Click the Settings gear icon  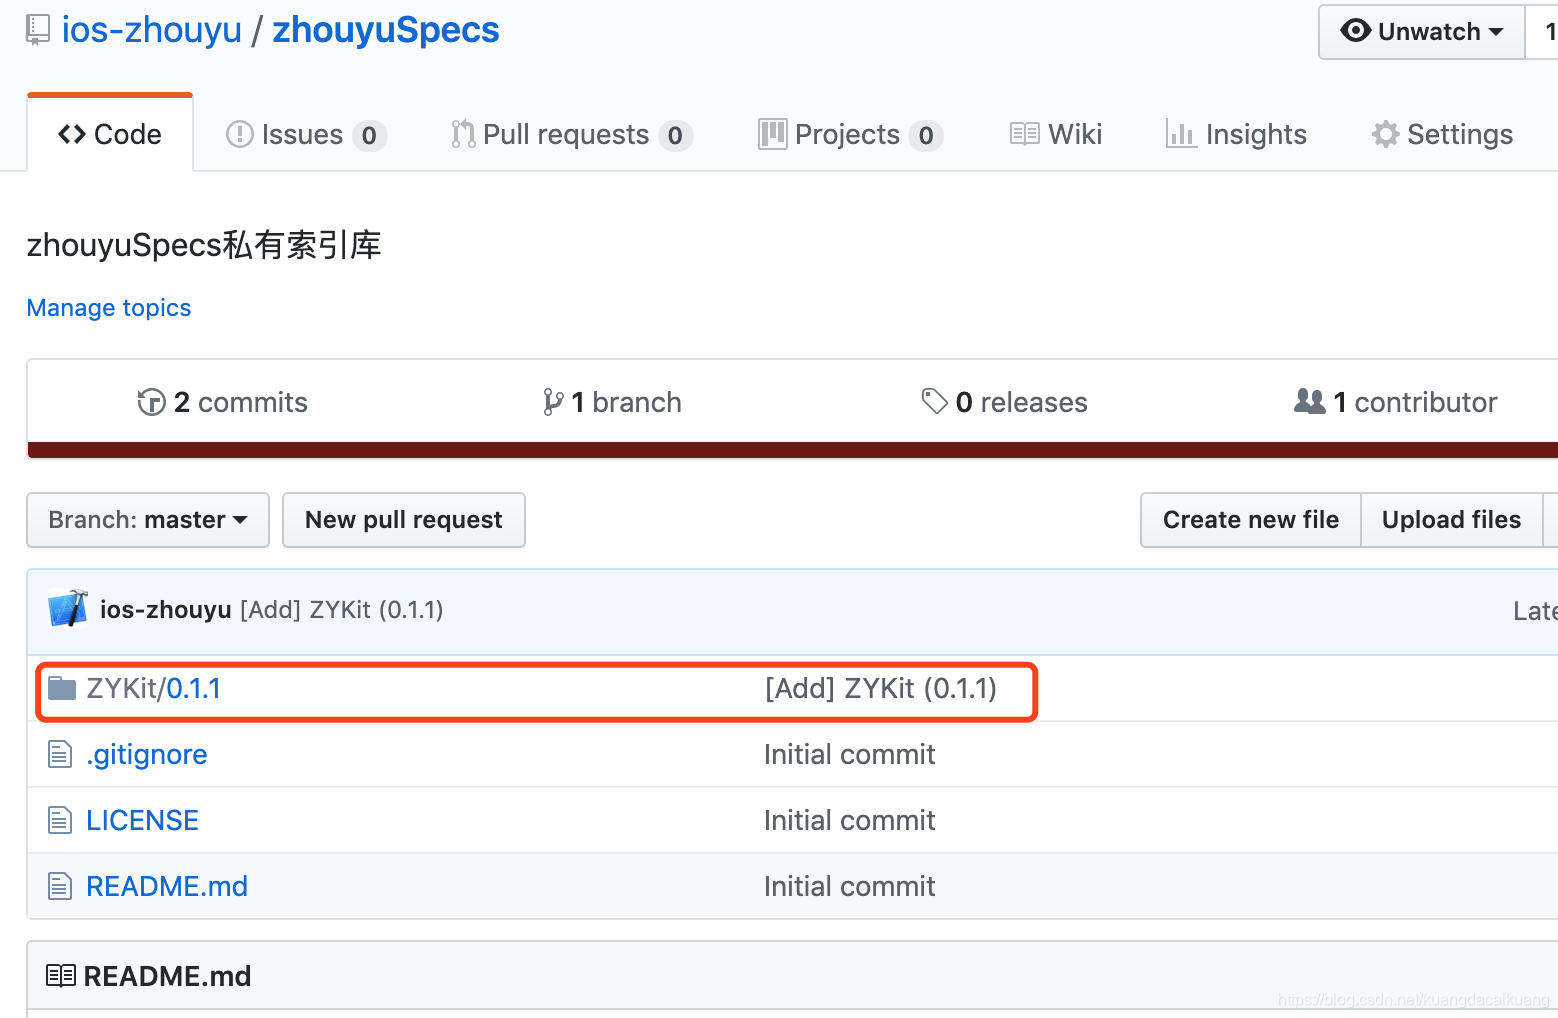pyautogui.click(x=1386, y=134)
